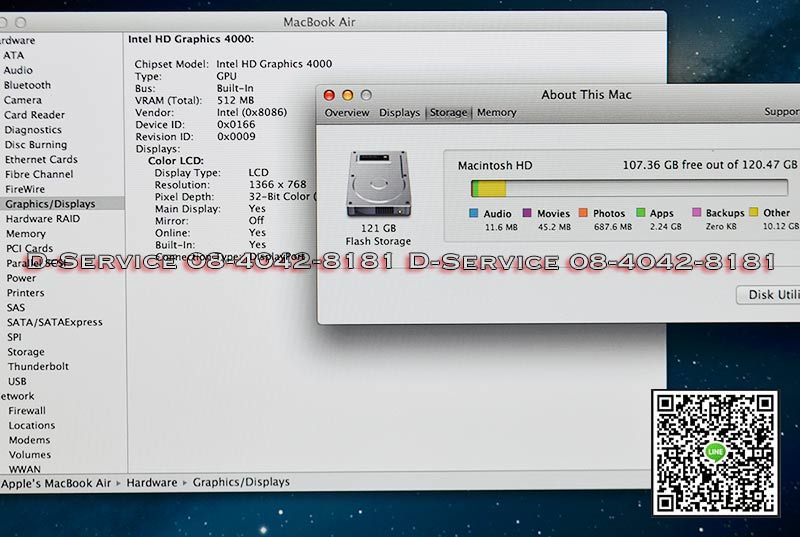
Task: Select WWAN under Network
Action: tap(24, 469)
